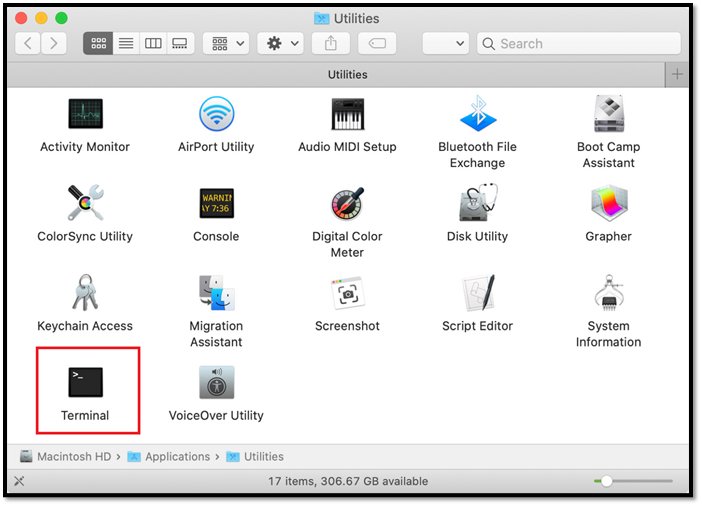
Task: Open the group-by arrangement dropdown
Action: click(x=226, y=43)
